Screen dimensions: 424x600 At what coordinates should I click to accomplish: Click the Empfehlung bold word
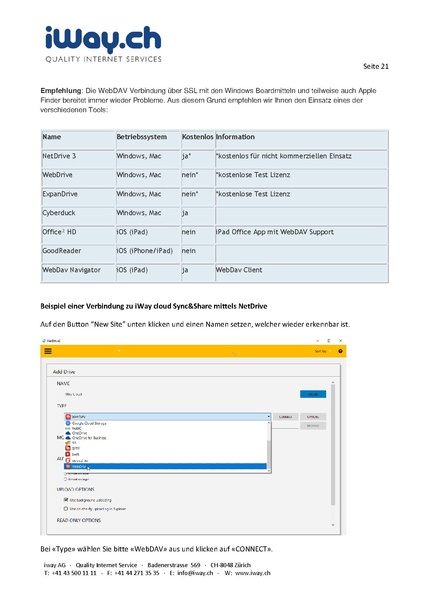click(x=61, y=91)
